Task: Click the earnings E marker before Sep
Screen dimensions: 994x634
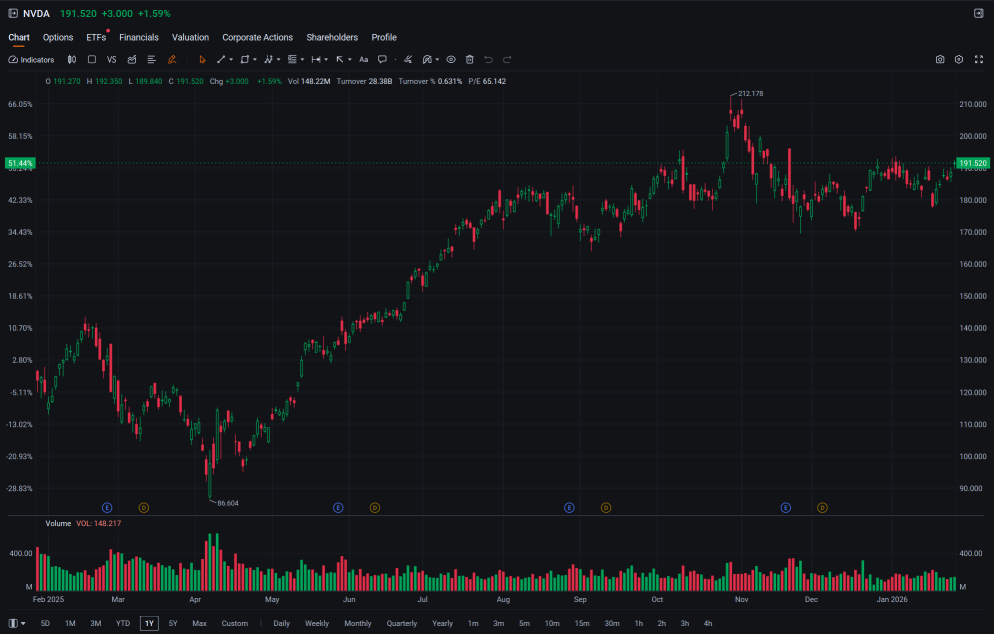Action: coord(569,508)
